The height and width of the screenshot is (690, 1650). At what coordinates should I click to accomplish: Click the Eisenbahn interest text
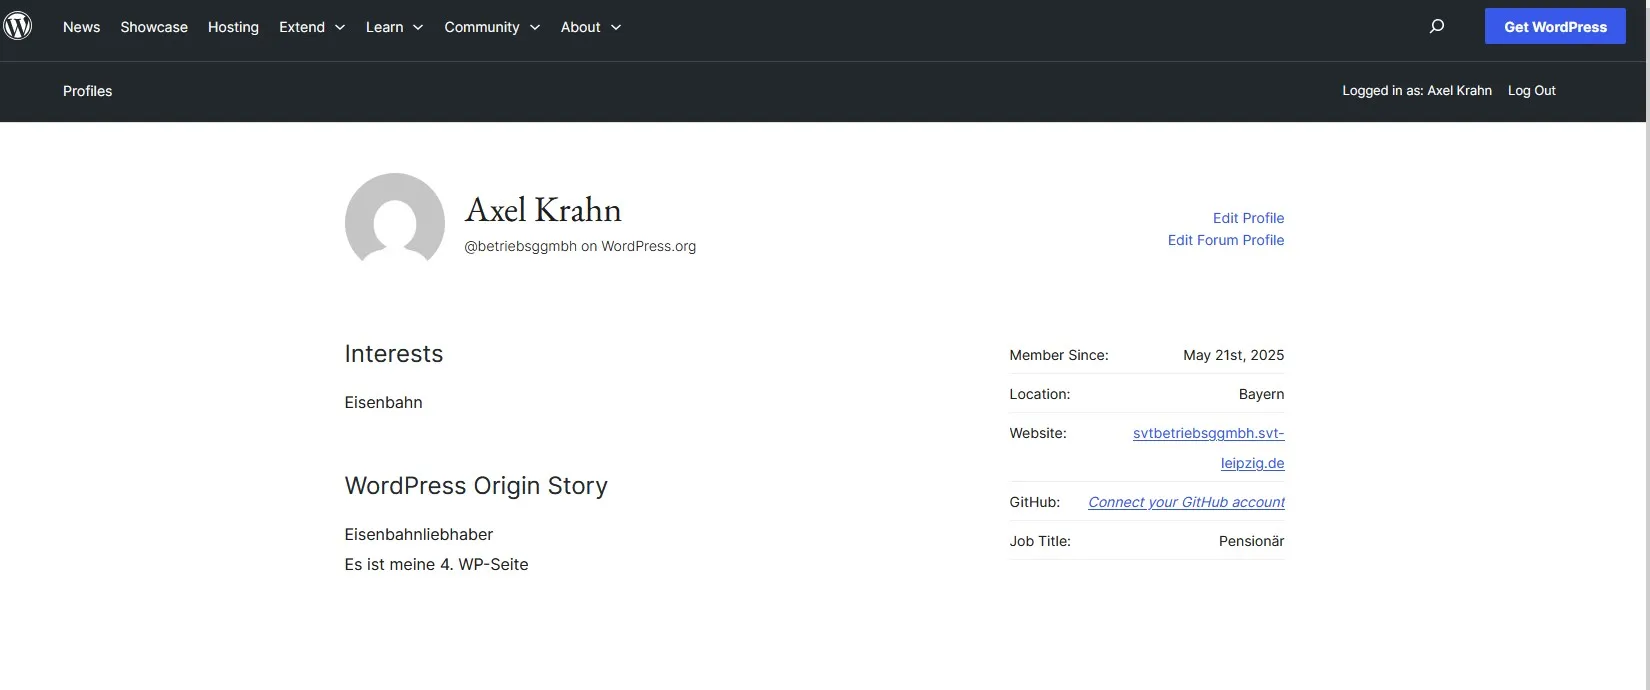tap(383, 402)
